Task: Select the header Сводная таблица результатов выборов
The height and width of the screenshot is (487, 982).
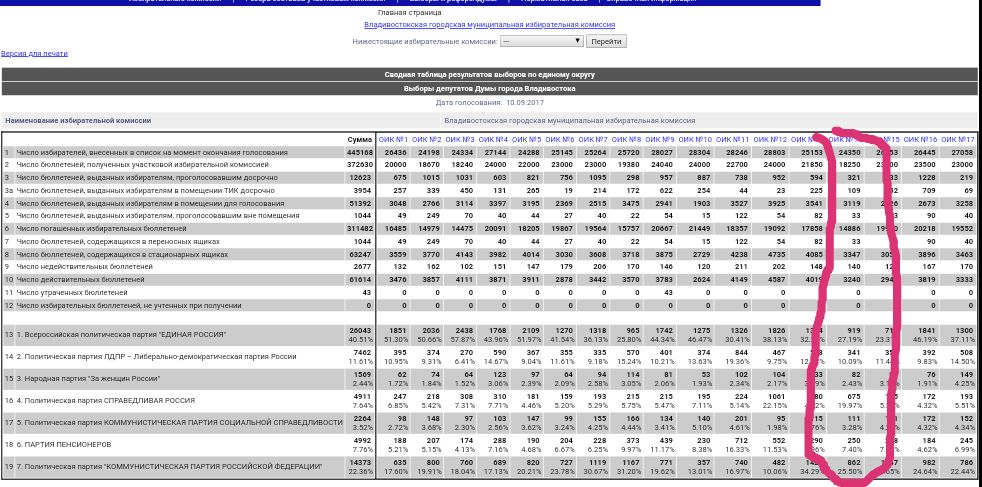Action: coord(490,75)
